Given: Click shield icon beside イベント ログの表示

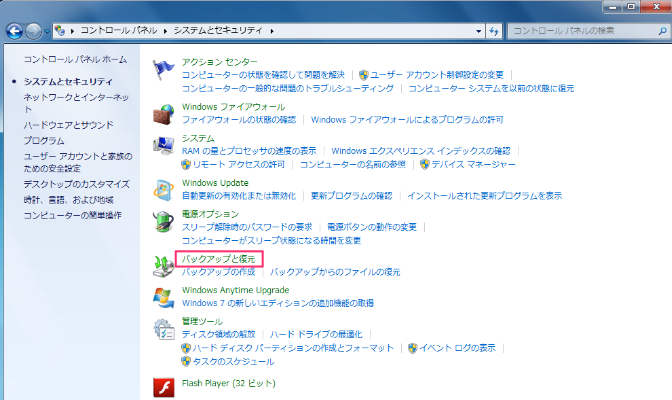Looking at the screenshot, I should point(413,348).
